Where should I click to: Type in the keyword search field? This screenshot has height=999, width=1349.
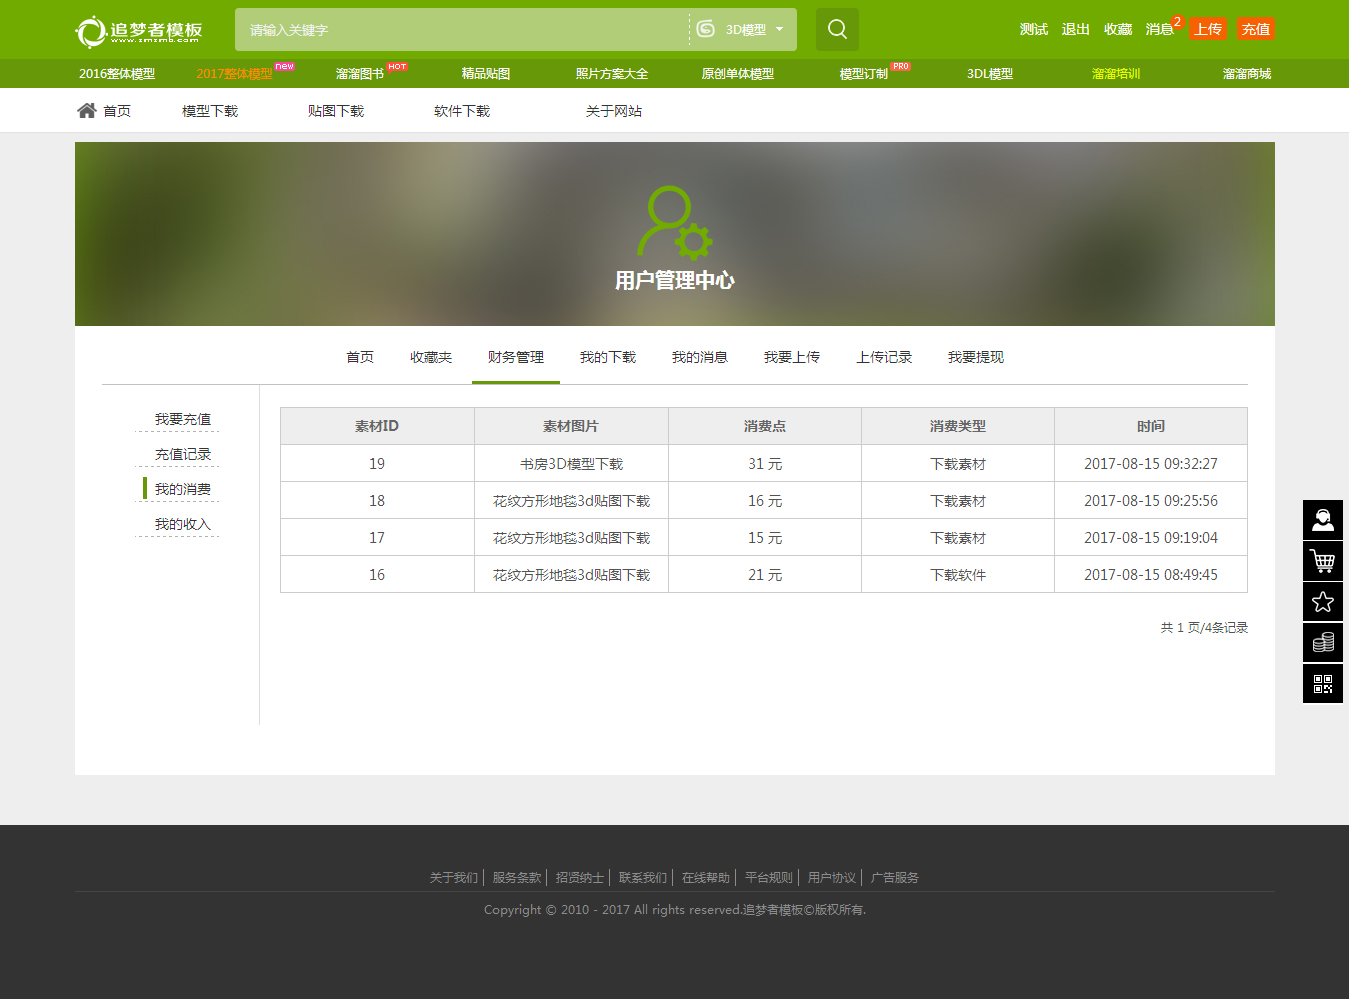(x=460, y=30)
